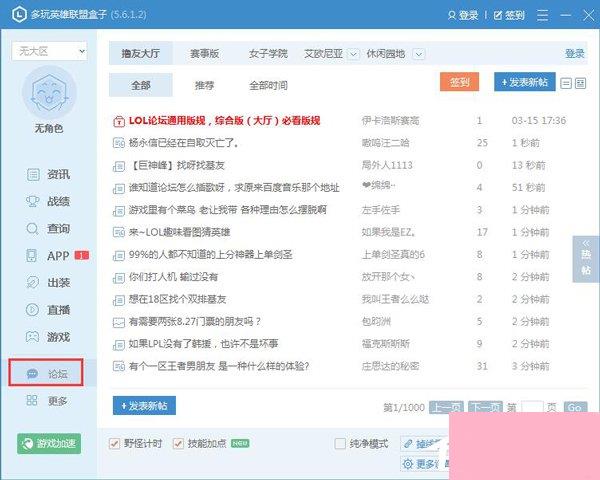
Task: Click the top 发表新帖 button
Action: pyautogui.click(x=525, y=82)
